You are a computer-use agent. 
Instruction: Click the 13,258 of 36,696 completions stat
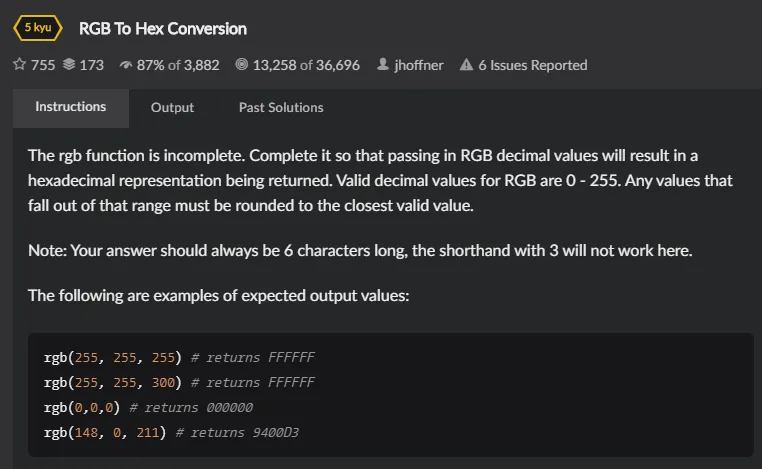click(x=306, y=65)
